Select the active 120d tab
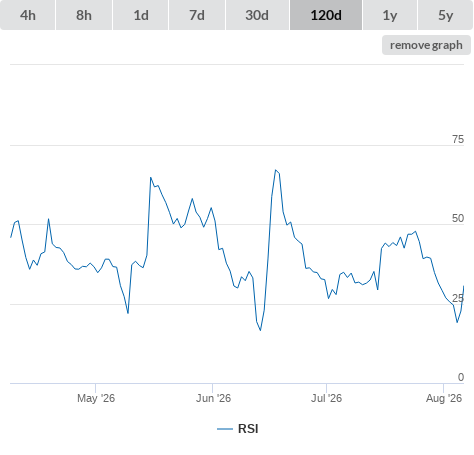 click(x=326, y=15)
